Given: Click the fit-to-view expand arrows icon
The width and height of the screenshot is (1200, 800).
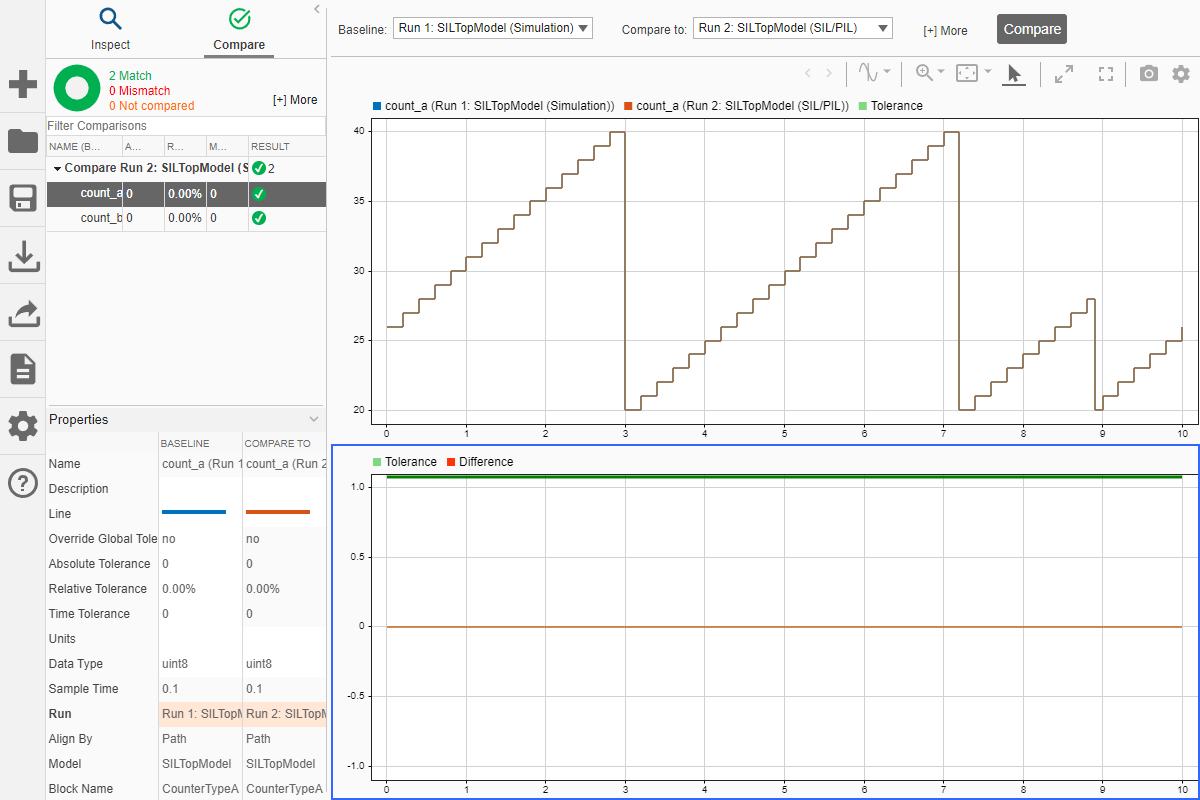Looking at the screenshot, I should [x=1064, y=73].
